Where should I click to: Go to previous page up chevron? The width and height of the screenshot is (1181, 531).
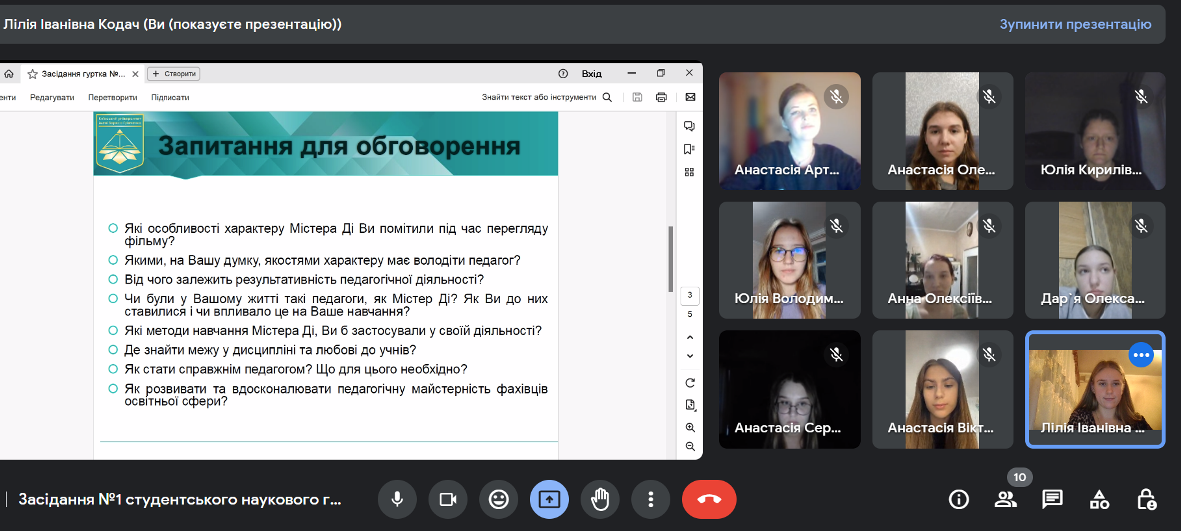click(690, 337)
